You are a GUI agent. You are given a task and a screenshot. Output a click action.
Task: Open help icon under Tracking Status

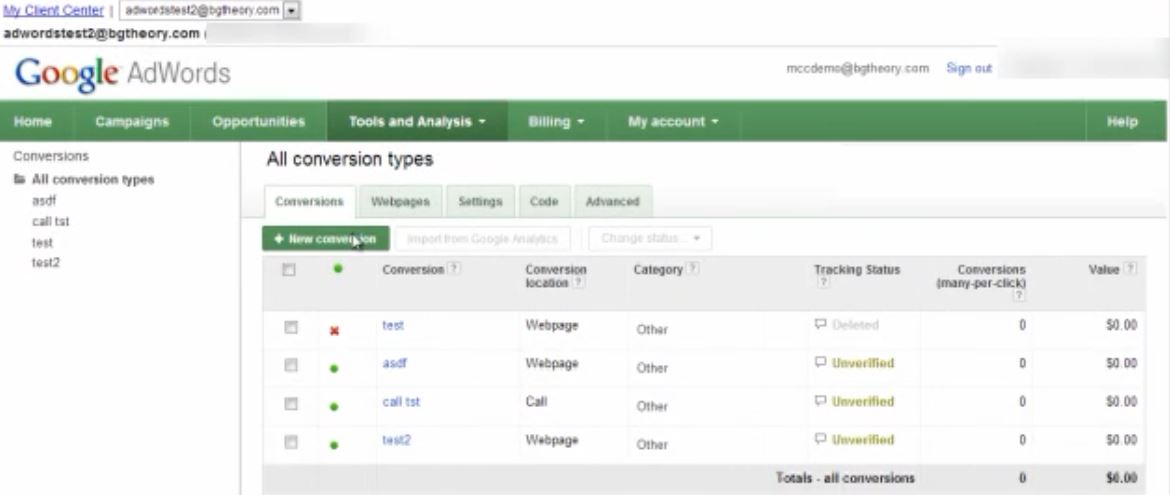point(824,283)
